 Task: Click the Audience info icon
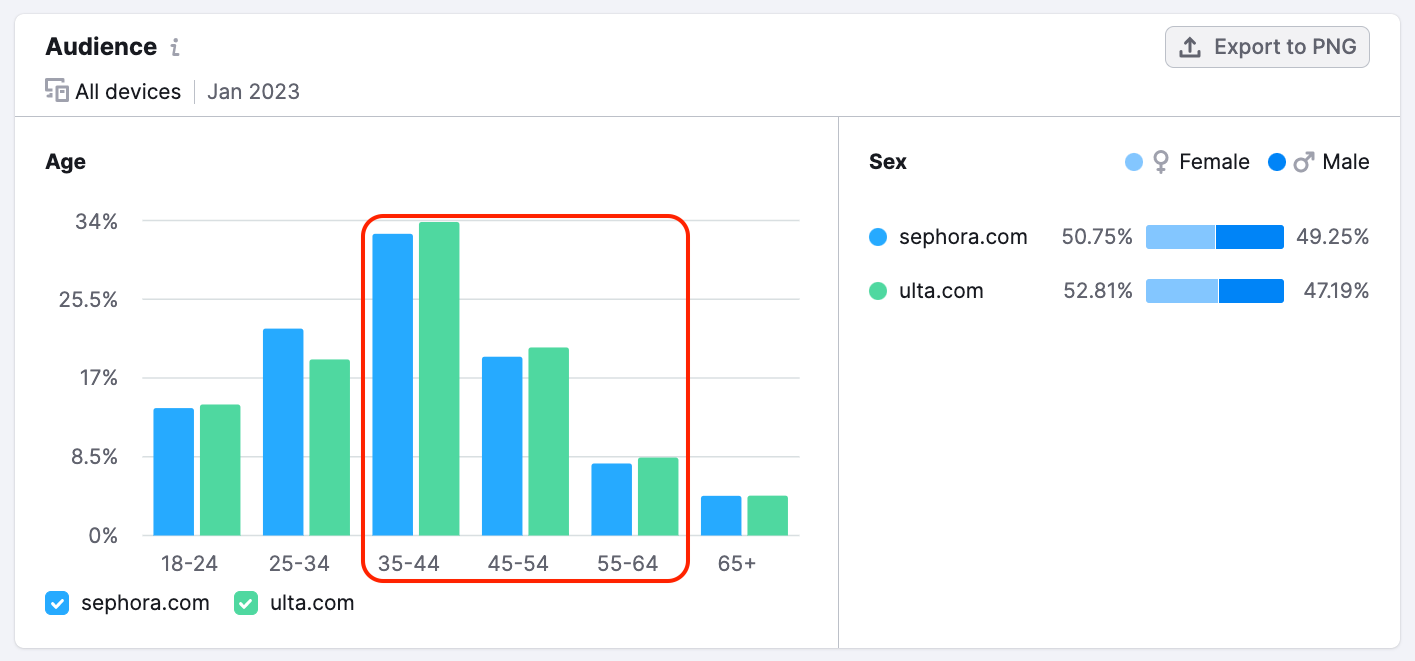[175, 47]
